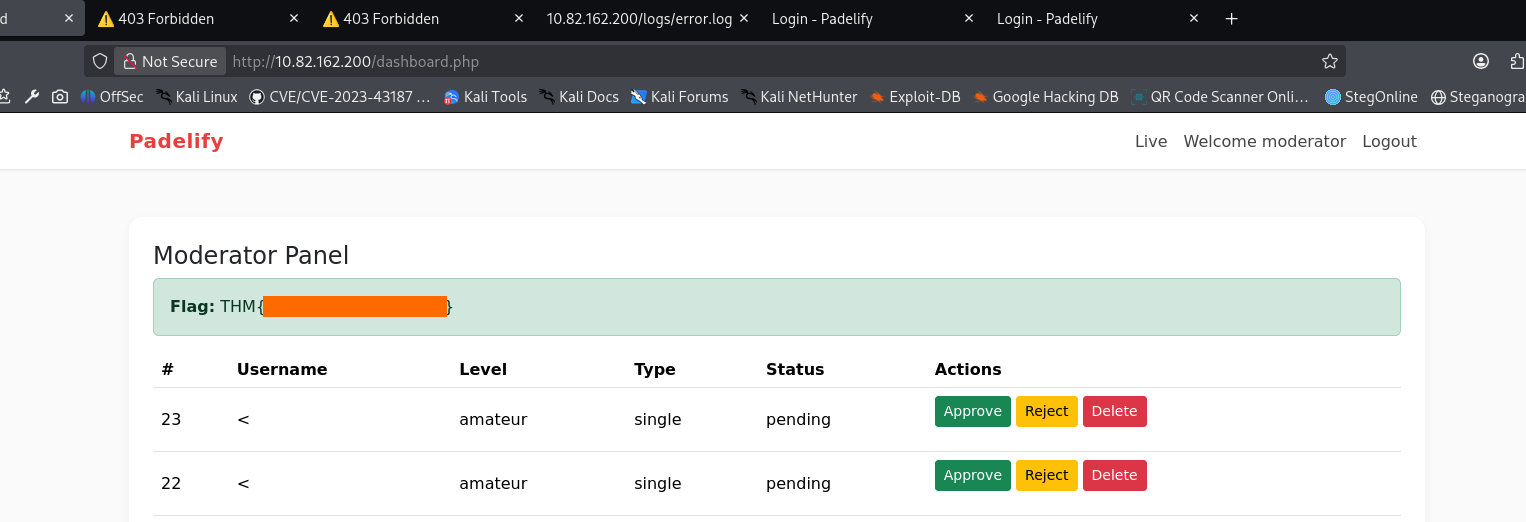Delete entry number 23

(x=1114, y=411)
